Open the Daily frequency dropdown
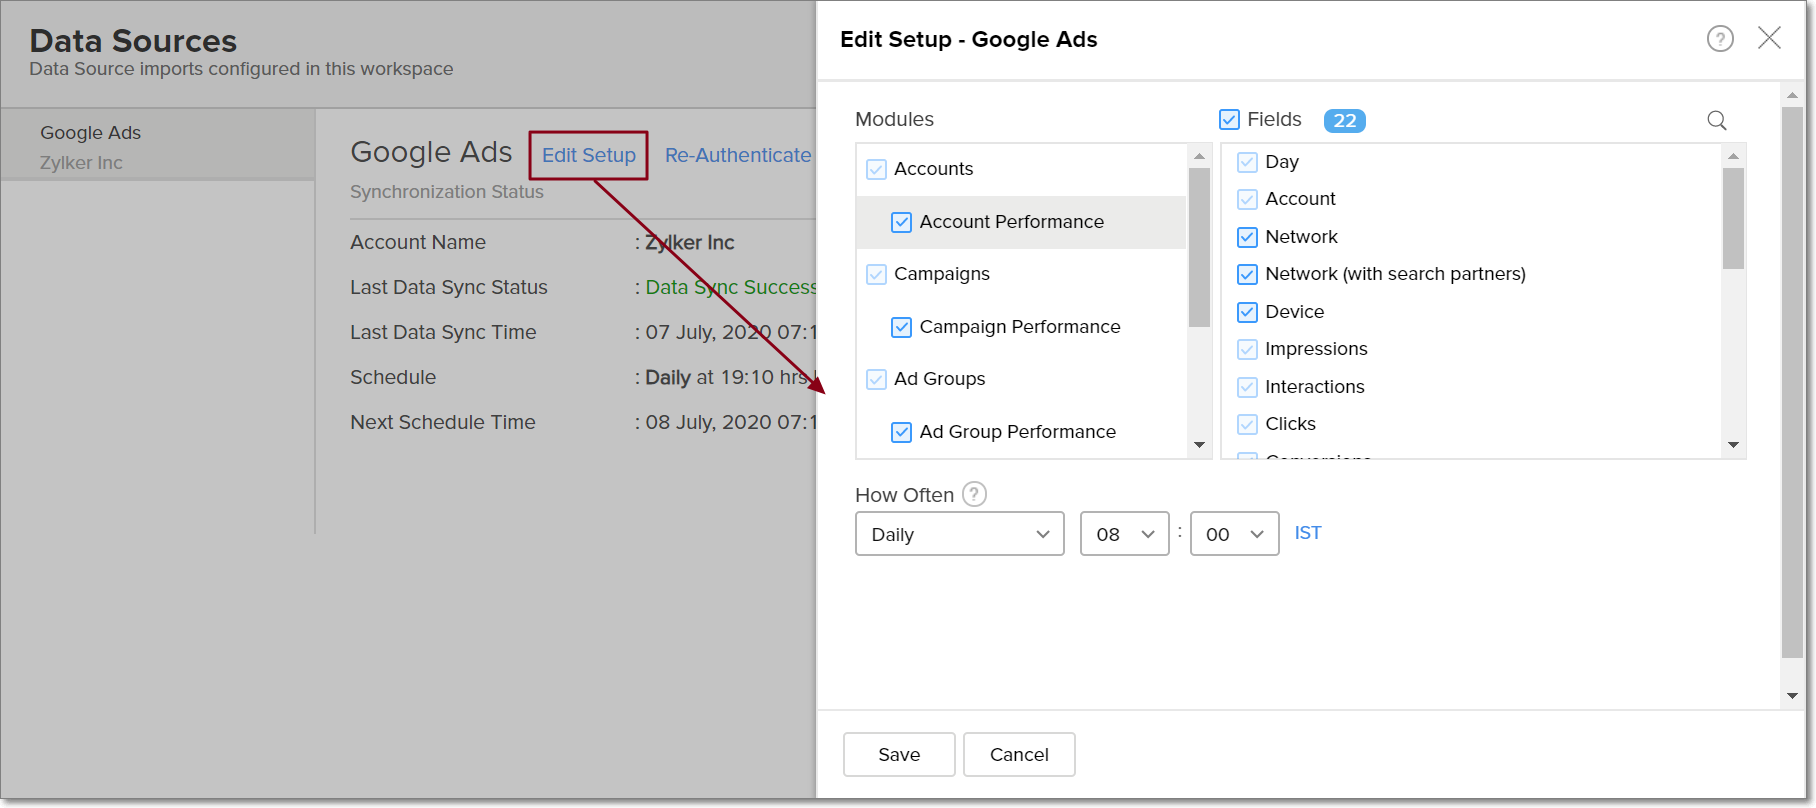The image size is (1816, 808). pyautogui.click(x=959, y=534)
